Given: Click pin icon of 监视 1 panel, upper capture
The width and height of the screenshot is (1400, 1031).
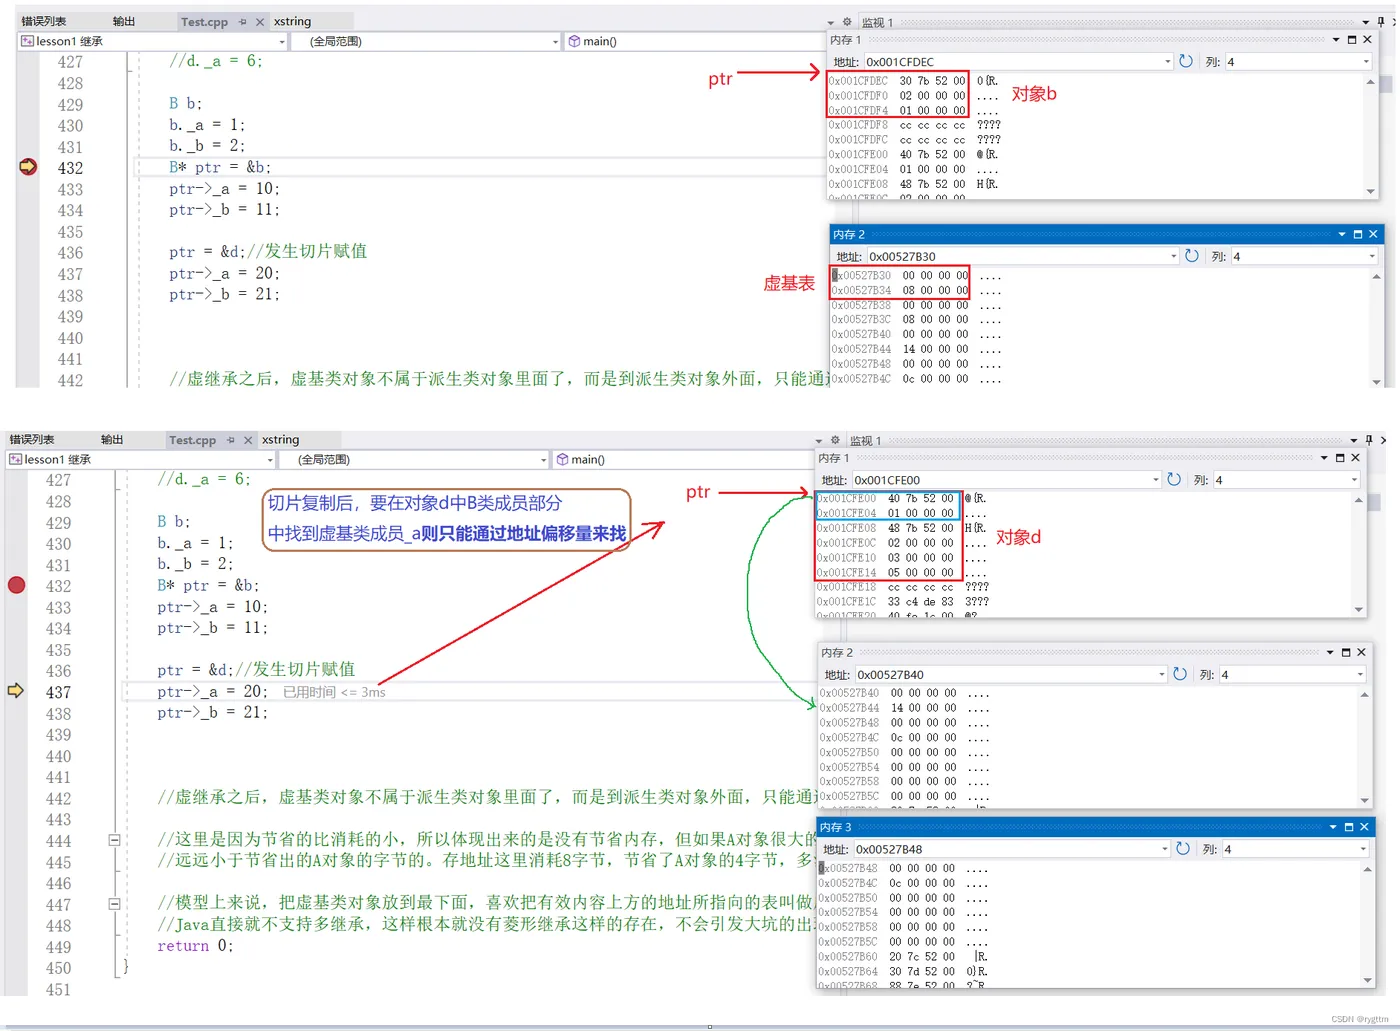Looking at the screenshot, I should point(1381,21).
